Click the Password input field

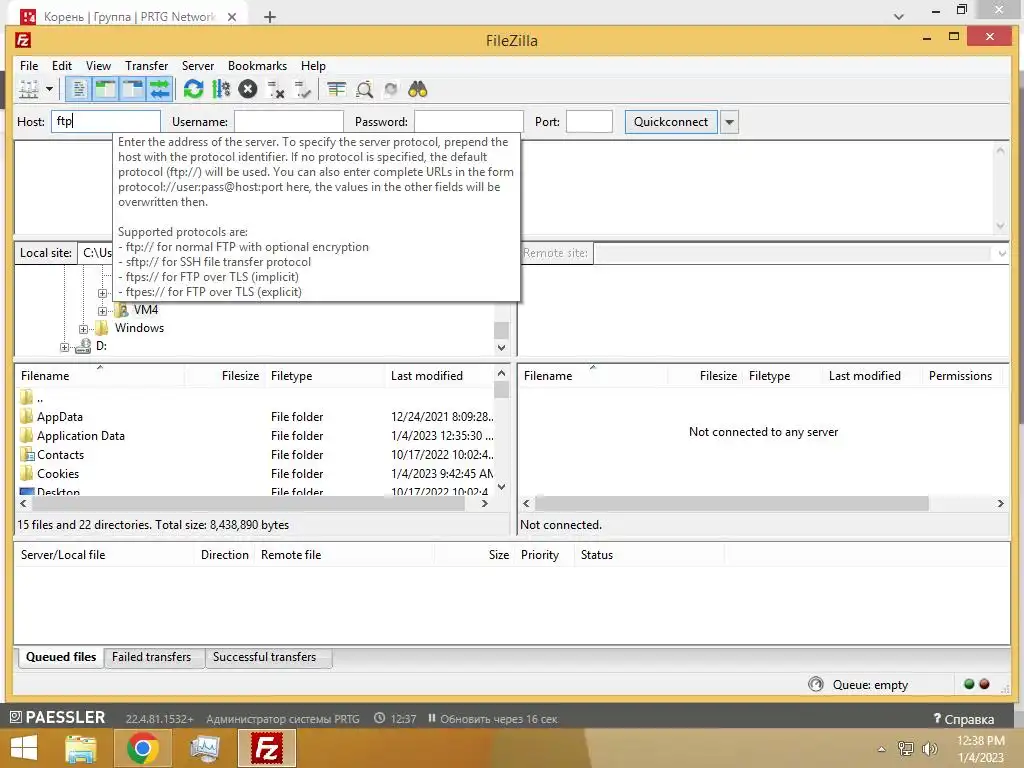469,121
